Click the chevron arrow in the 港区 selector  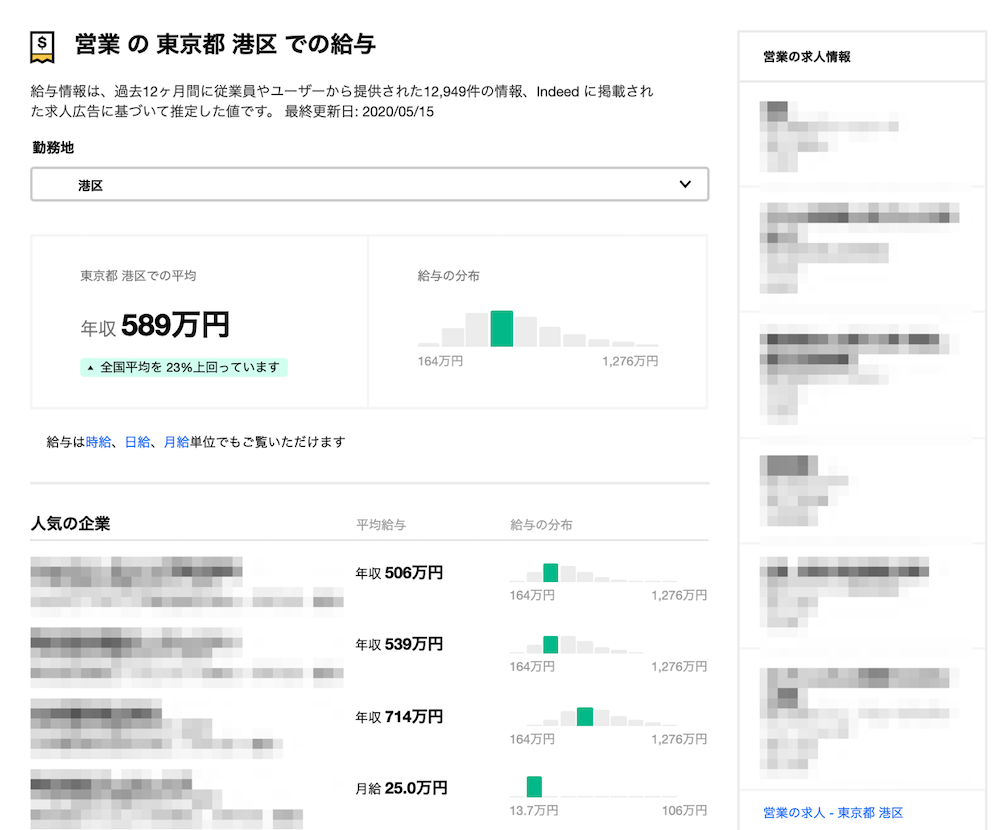point(685,185)
